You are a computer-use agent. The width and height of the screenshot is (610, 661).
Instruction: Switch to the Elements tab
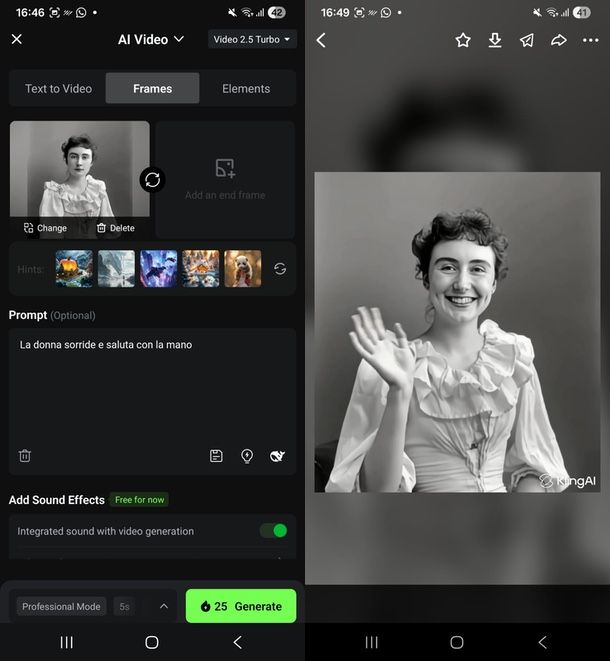(246, 89)
